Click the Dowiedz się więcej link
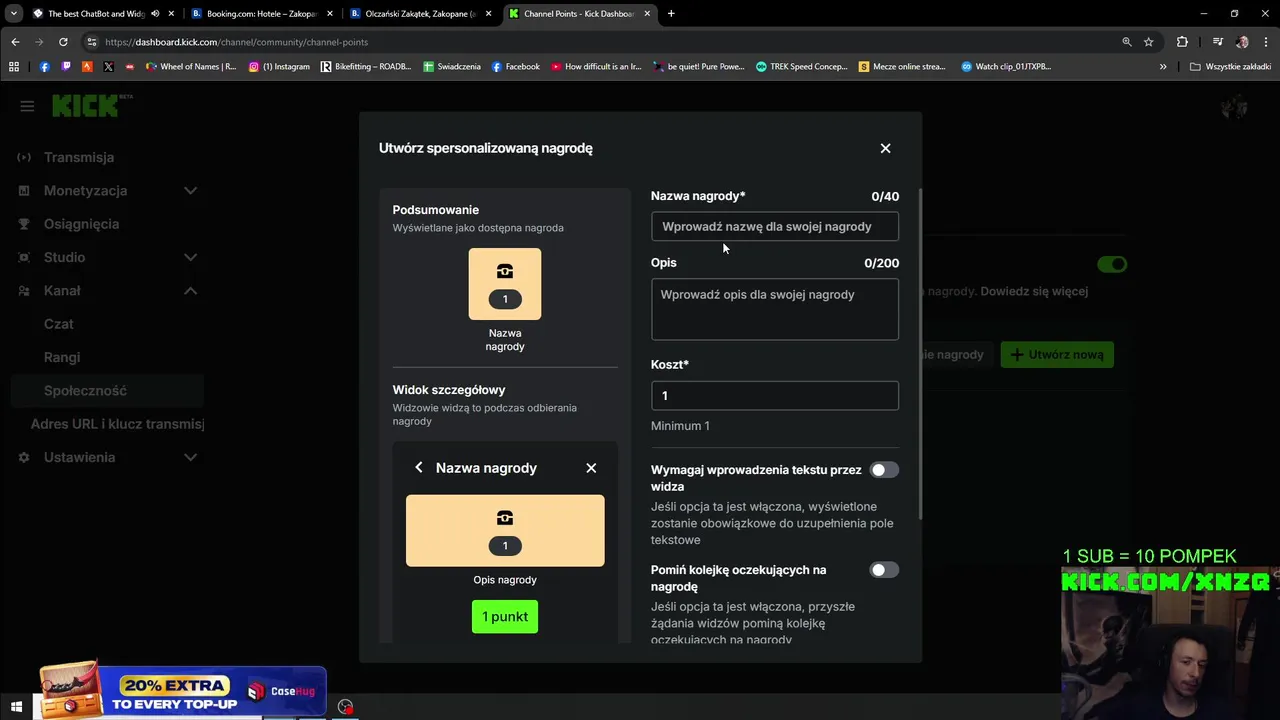The width and height of the screenshot is (1280, 720). coord(1034,291)
